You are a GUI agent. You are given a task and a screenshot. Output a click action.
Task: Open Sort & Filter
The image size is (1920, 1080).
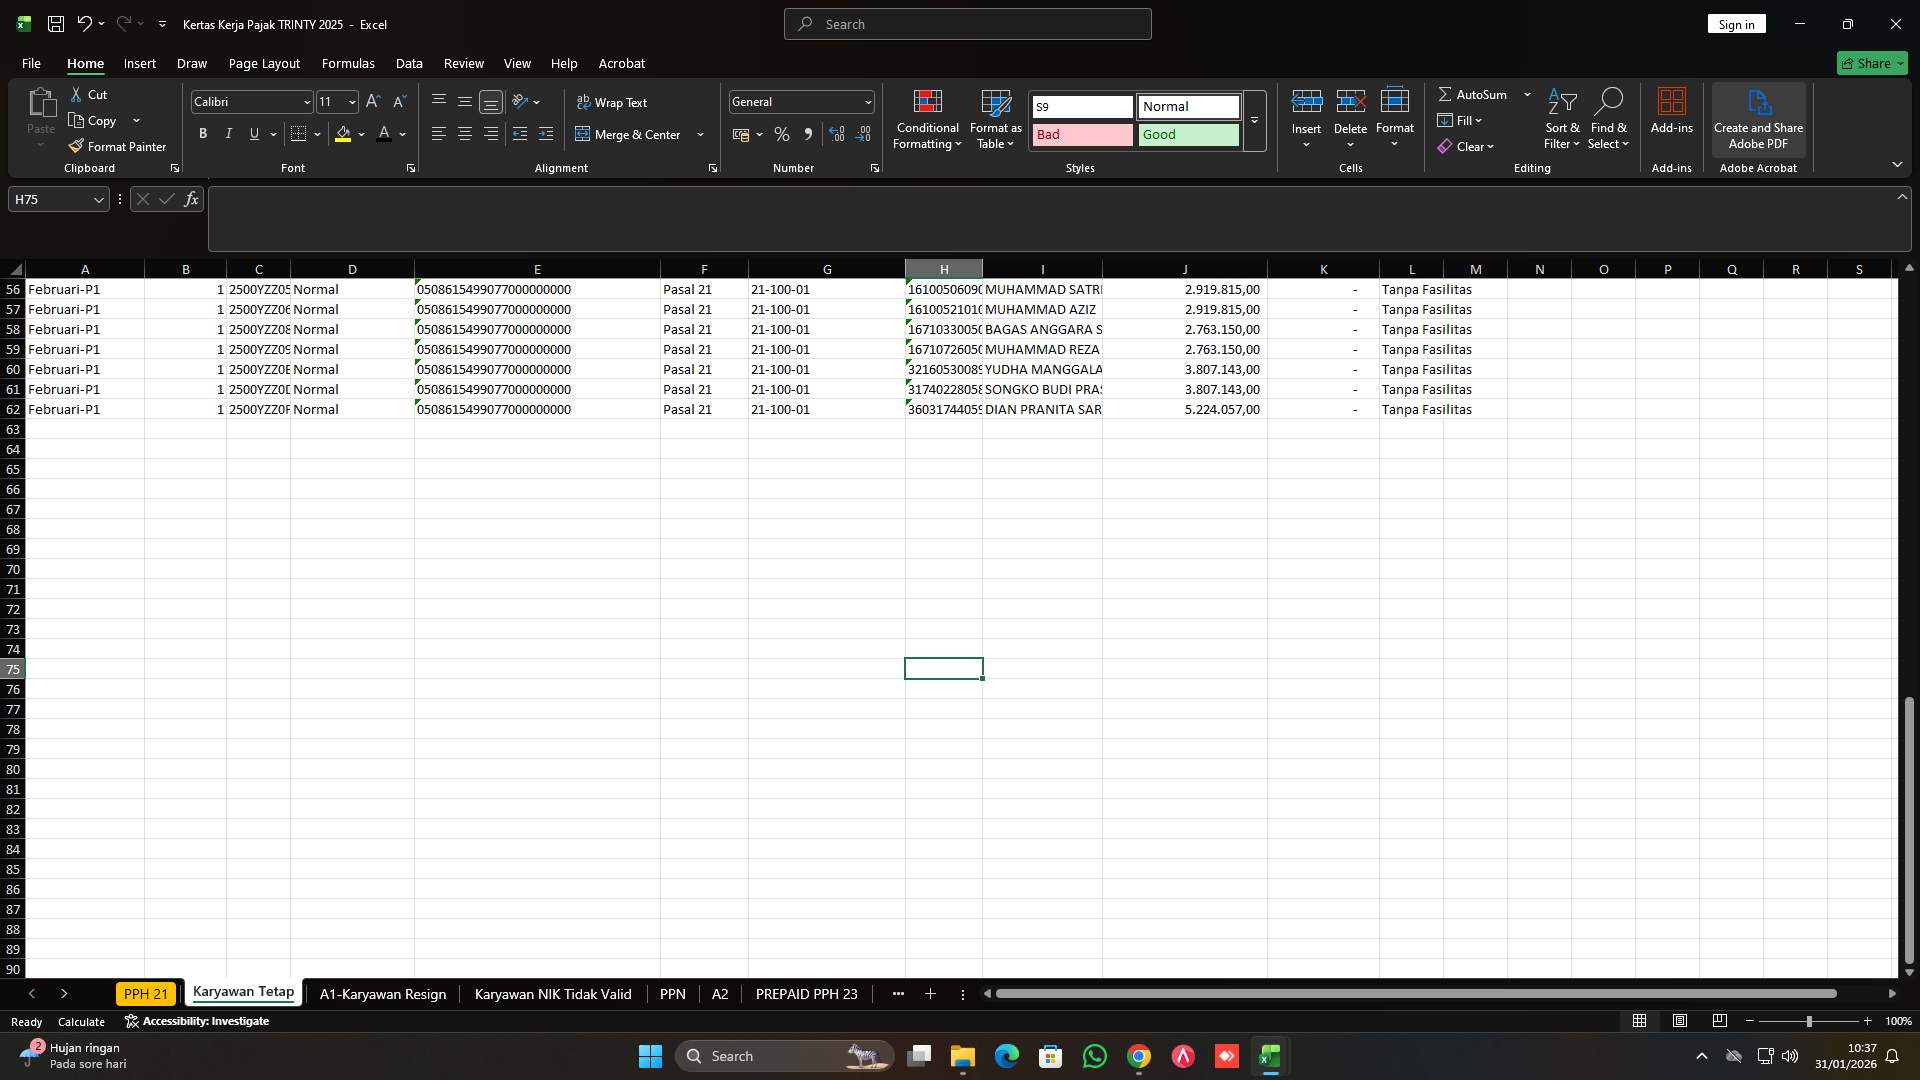(1562, 118)
